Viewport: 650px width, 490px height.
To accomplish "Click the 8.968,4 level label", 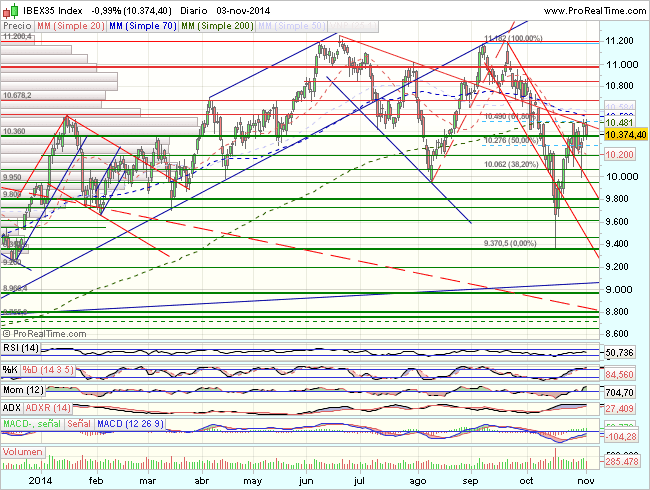I will (x=15, y=288).
